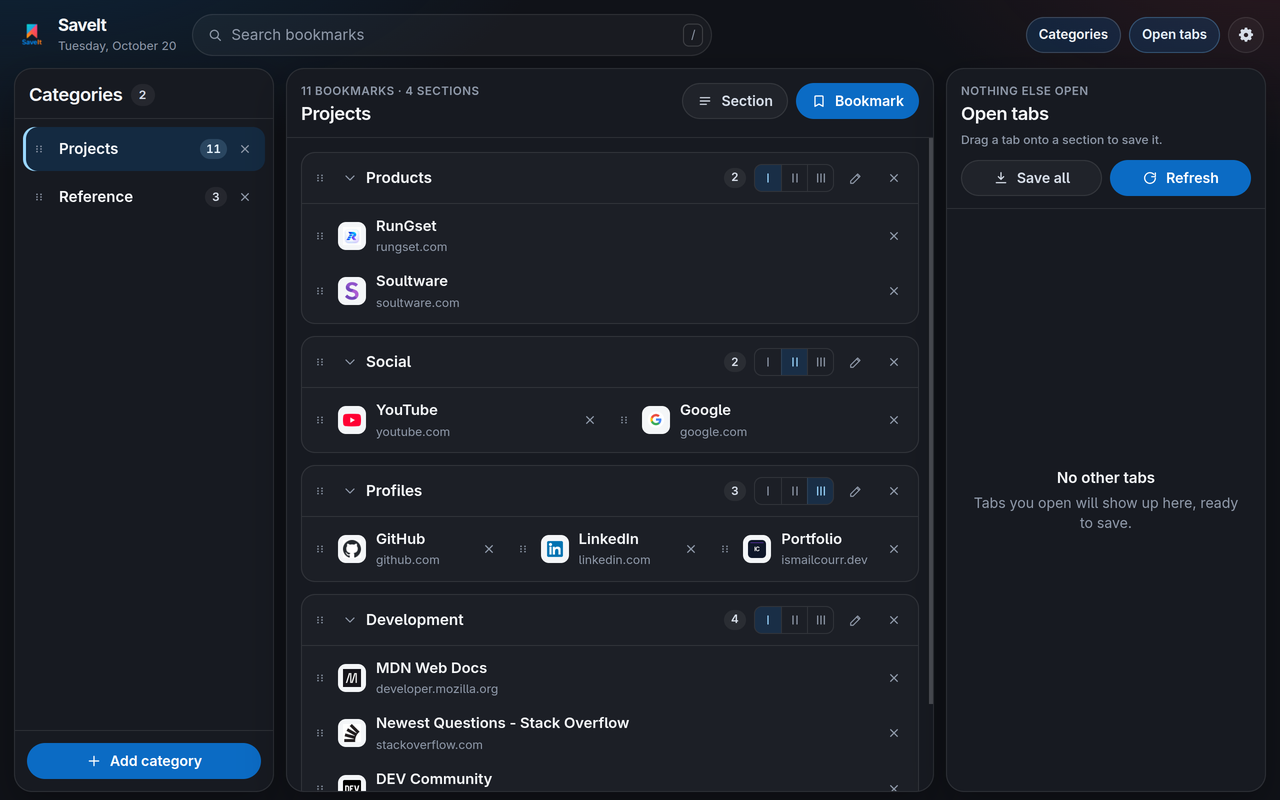Focus the Search bookmarks field
Viewport: 1280px width, 800px height.
(x=452, y=35)
